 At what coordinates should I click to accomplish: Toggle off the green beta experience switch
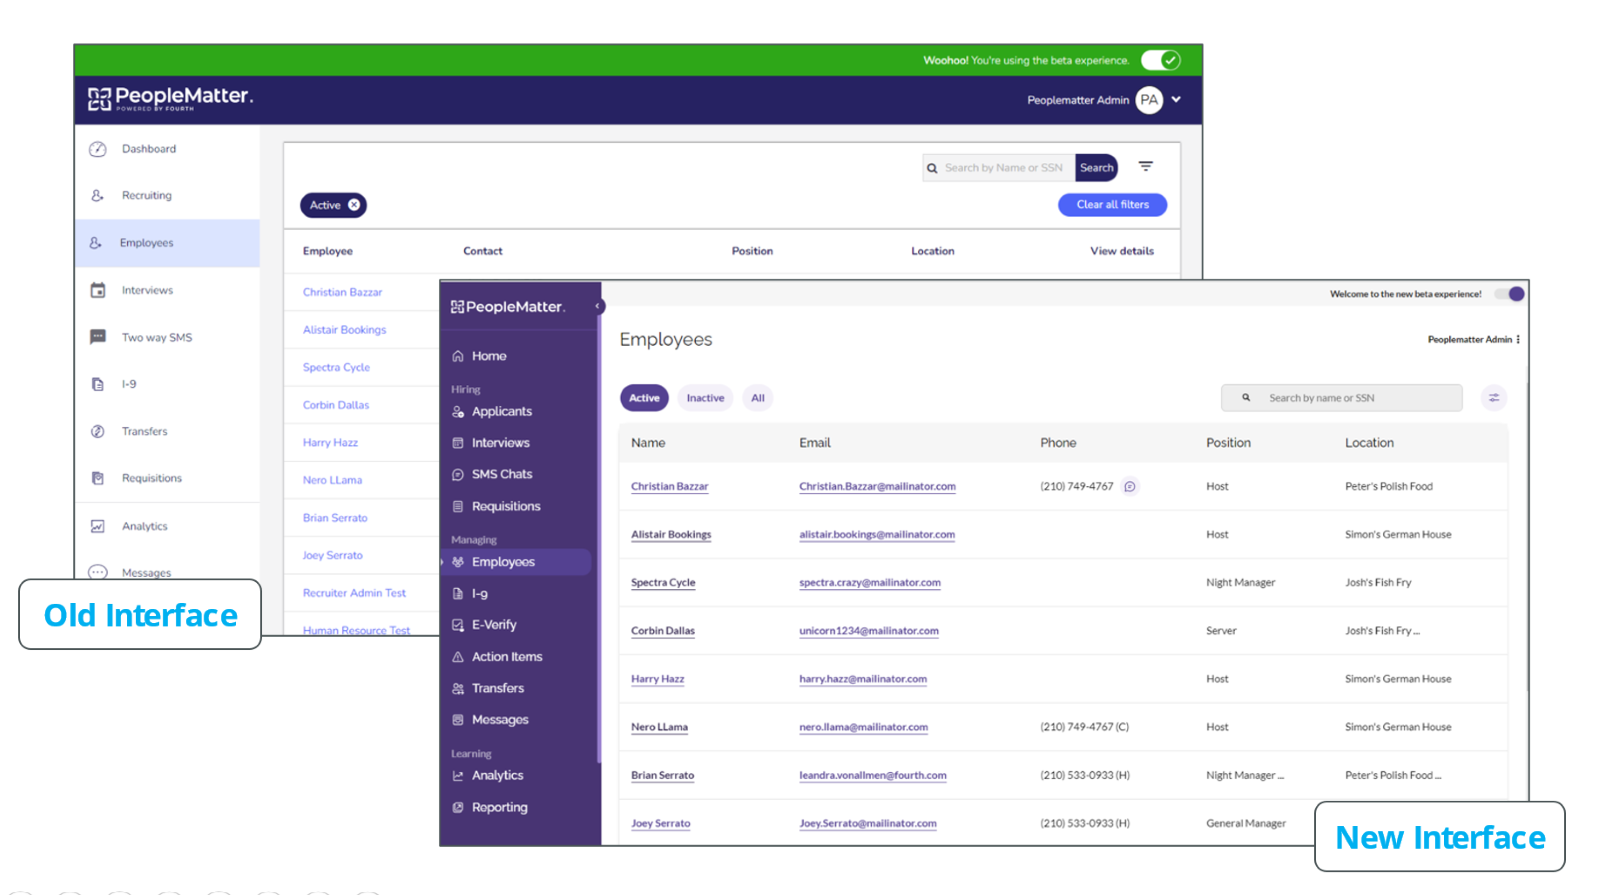pos(1161,60)
